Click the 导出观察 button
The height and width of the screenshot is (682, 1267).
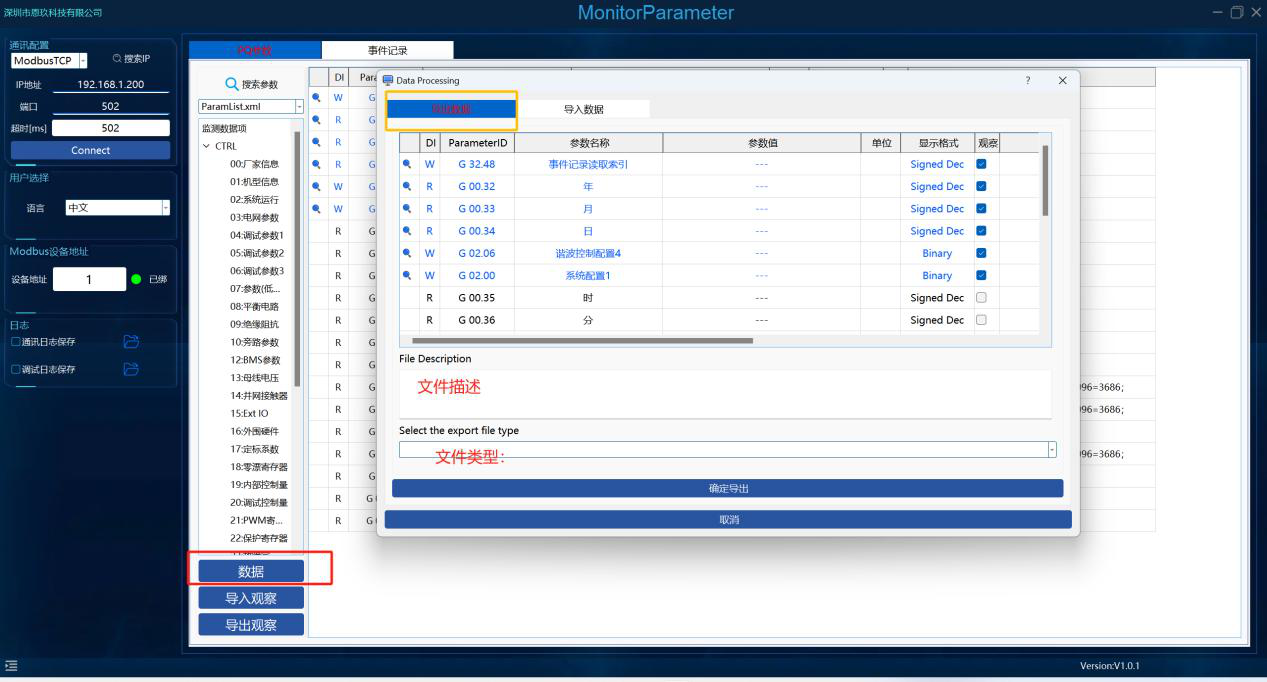pos(251,625)
